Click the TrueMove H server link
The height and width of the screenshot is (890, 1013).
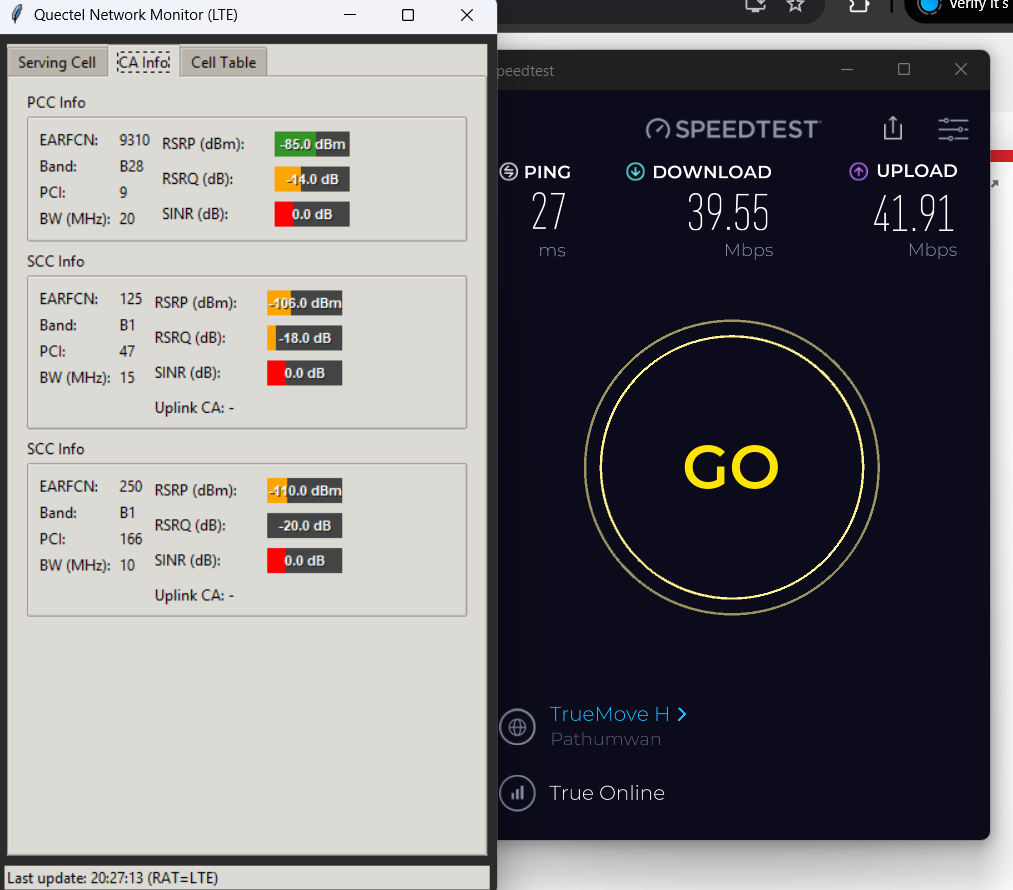609,714
